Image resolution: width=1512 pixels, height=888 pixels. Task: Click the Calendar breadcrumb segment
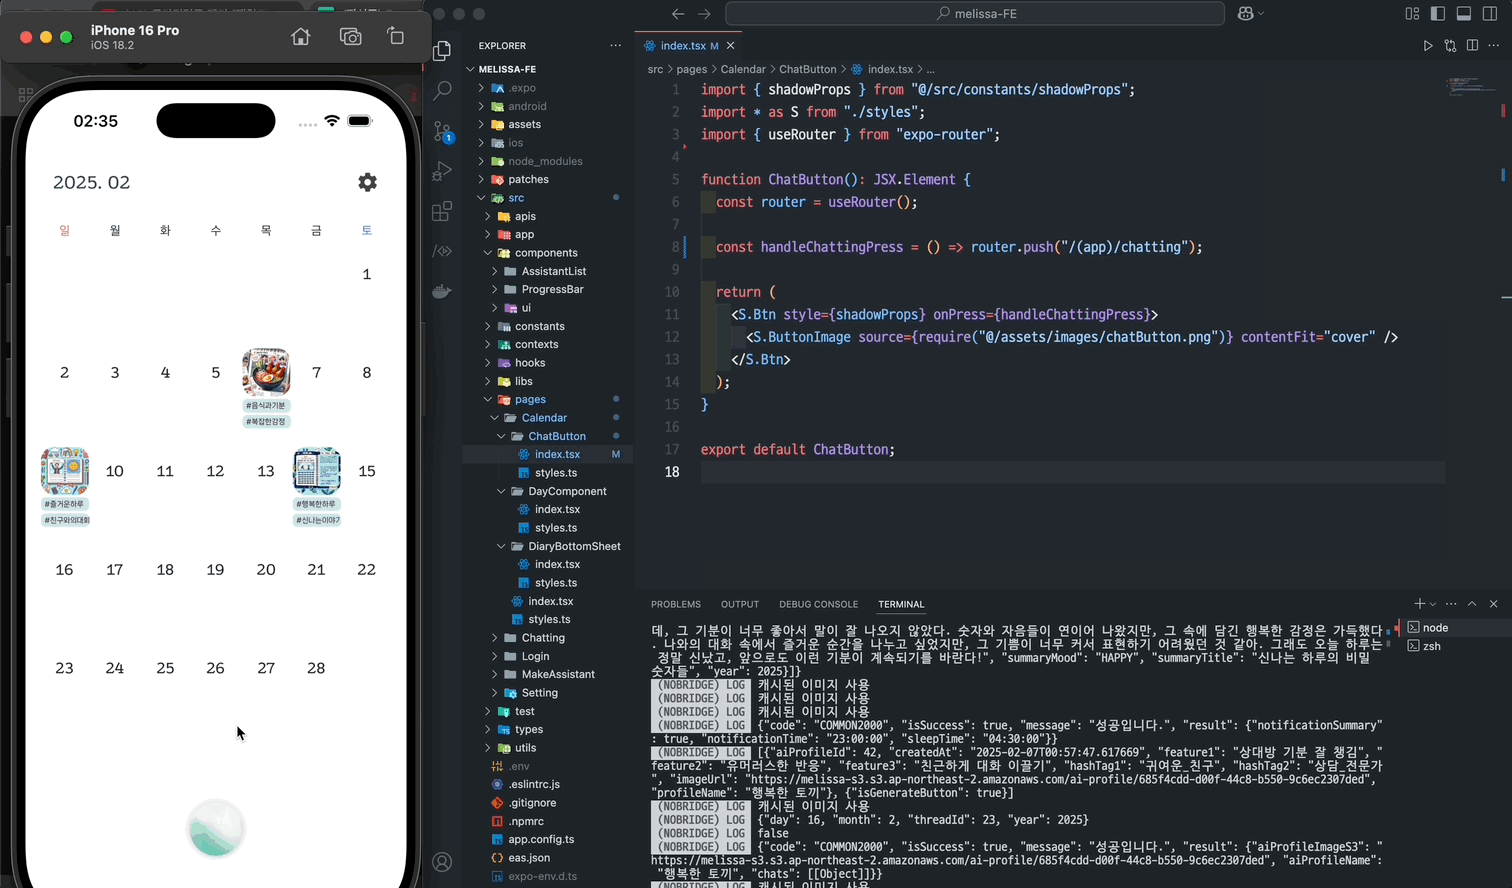pos(743,69)
